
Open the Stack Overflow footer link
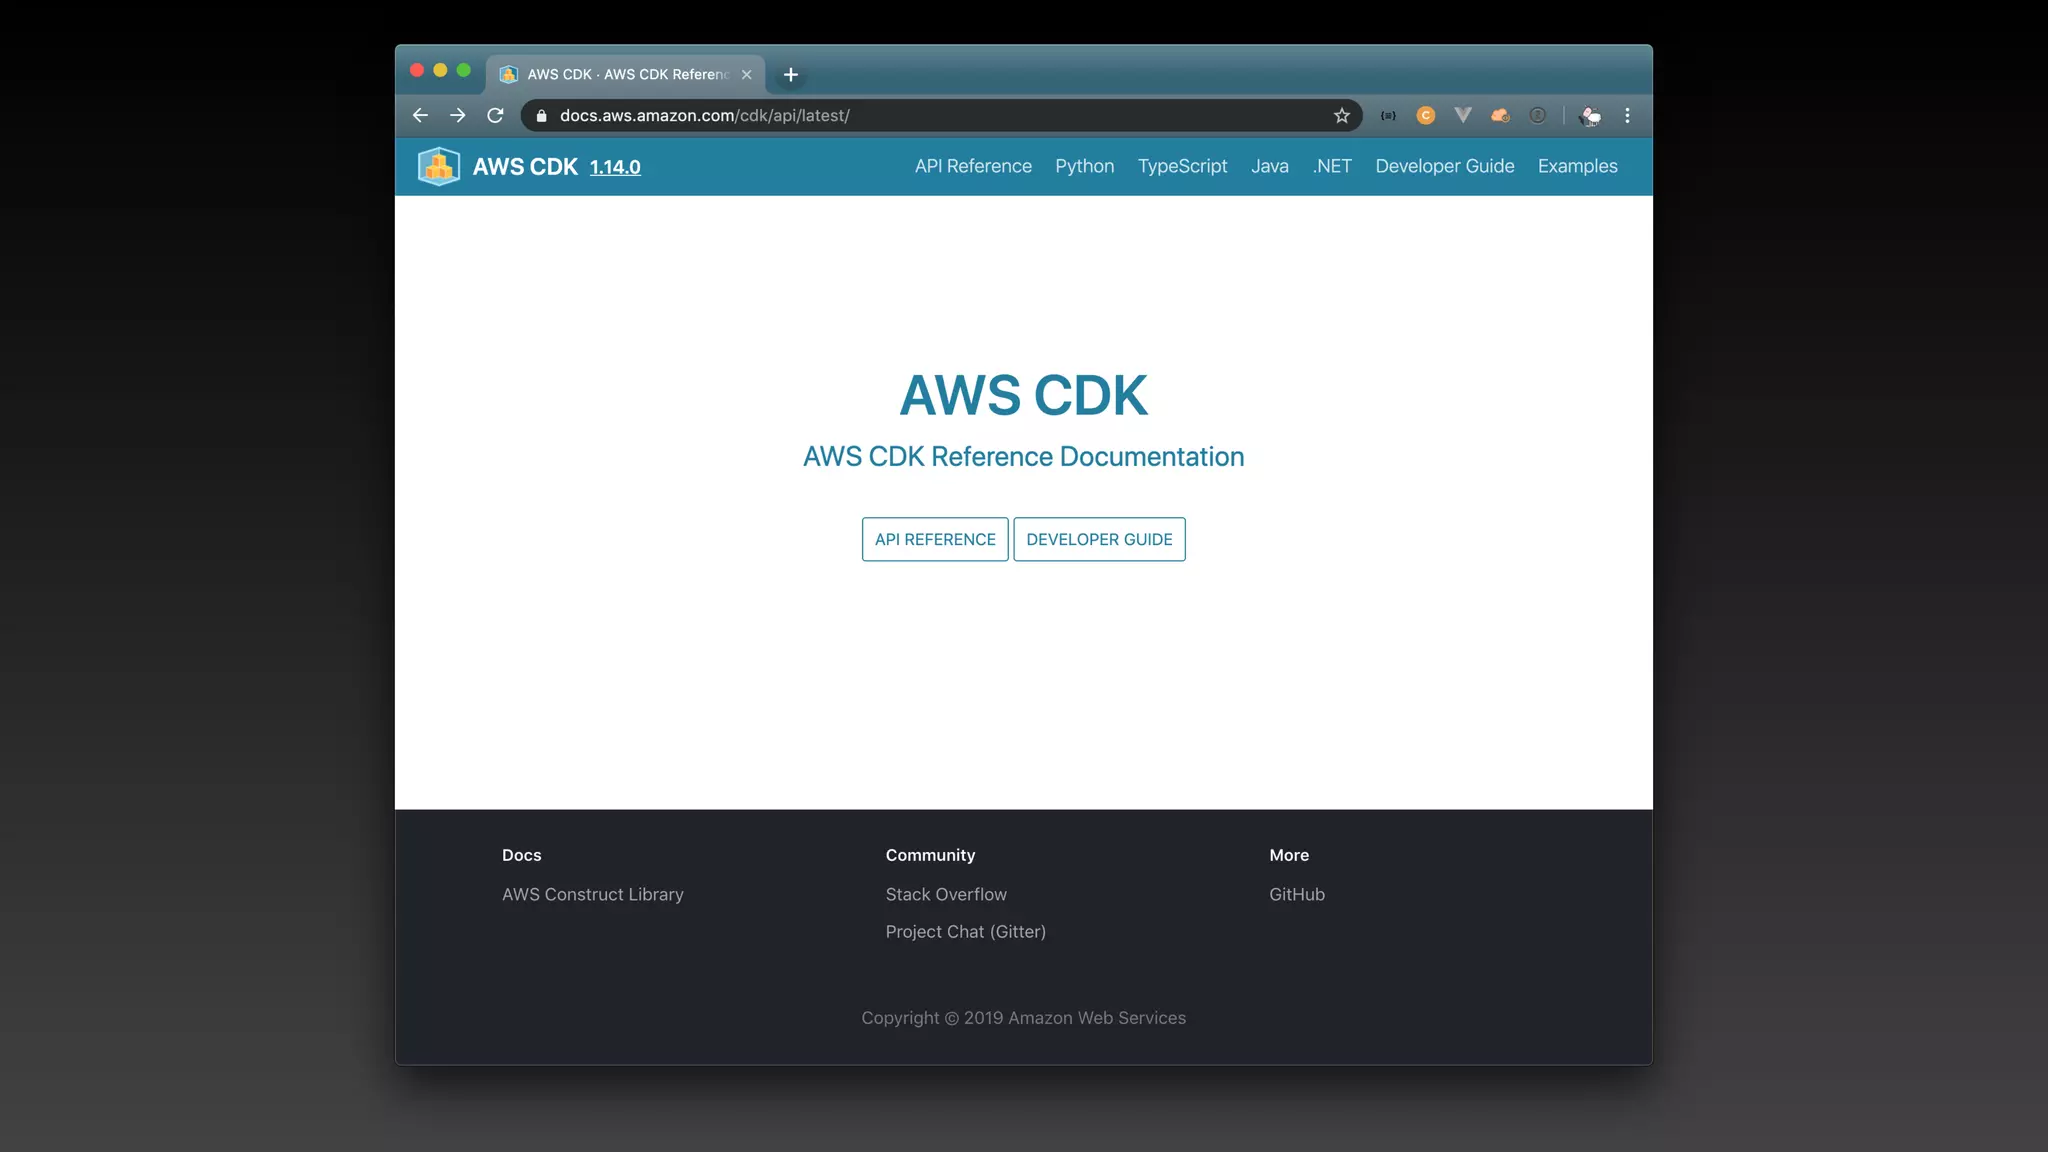(945, 894)
